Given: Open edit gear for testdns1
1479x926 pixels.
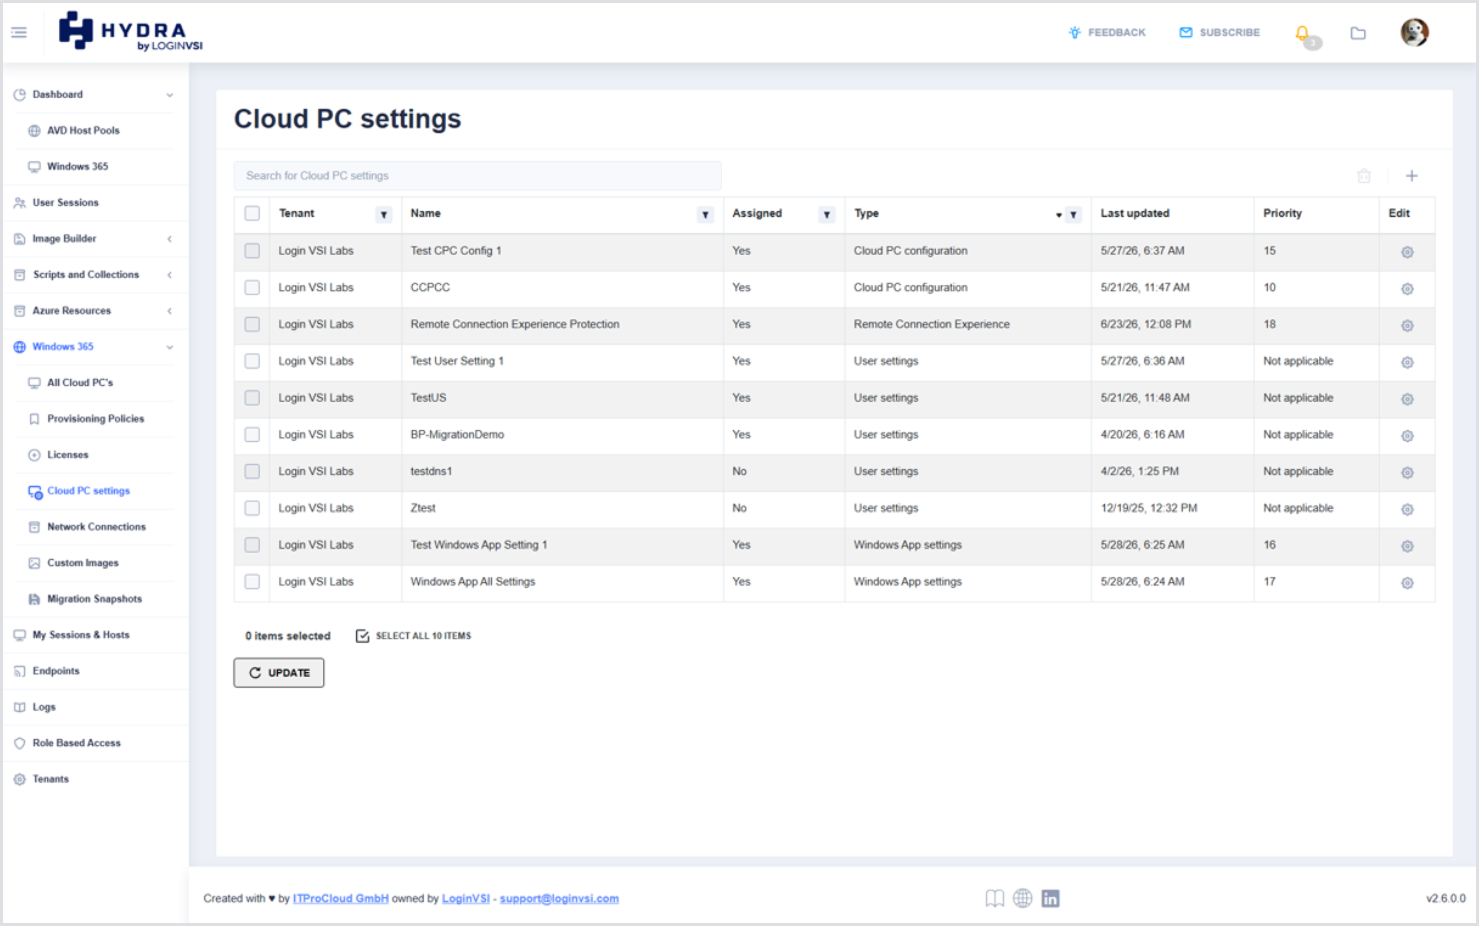Looking at the screenshot, I should click(1407, 473).
